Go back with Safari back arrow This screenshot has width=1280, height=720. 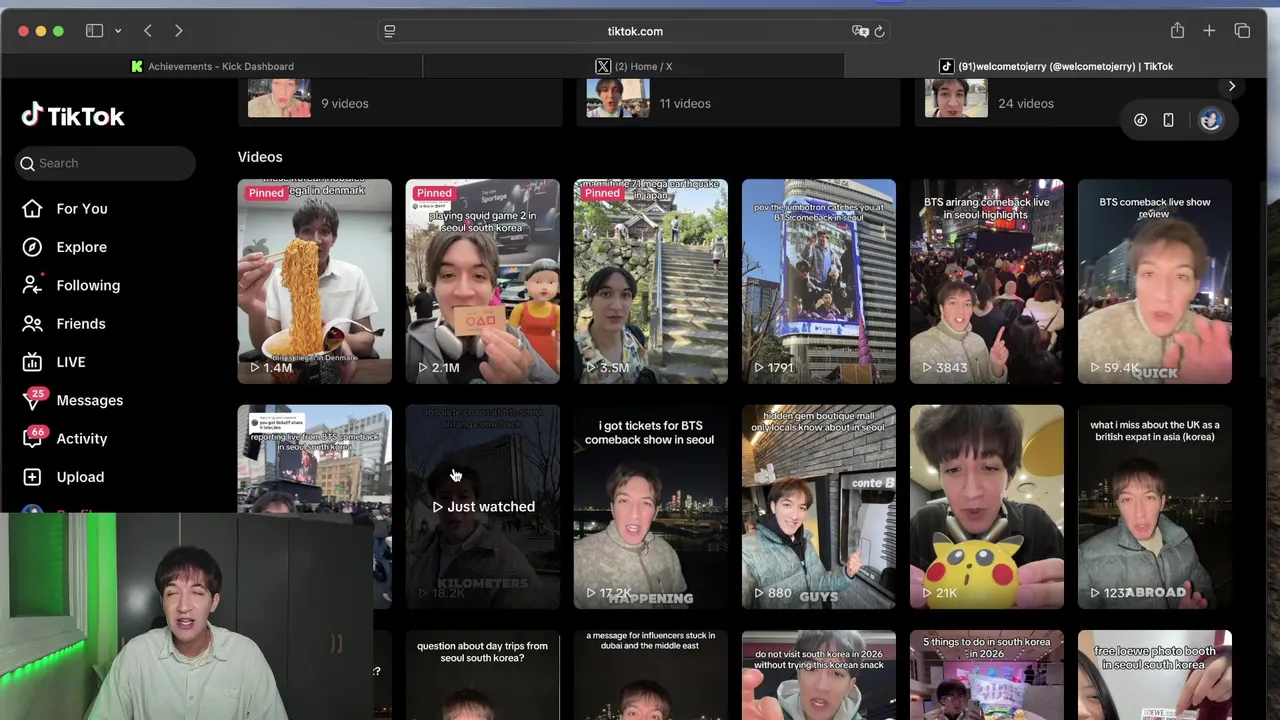(x=148, y=31)
